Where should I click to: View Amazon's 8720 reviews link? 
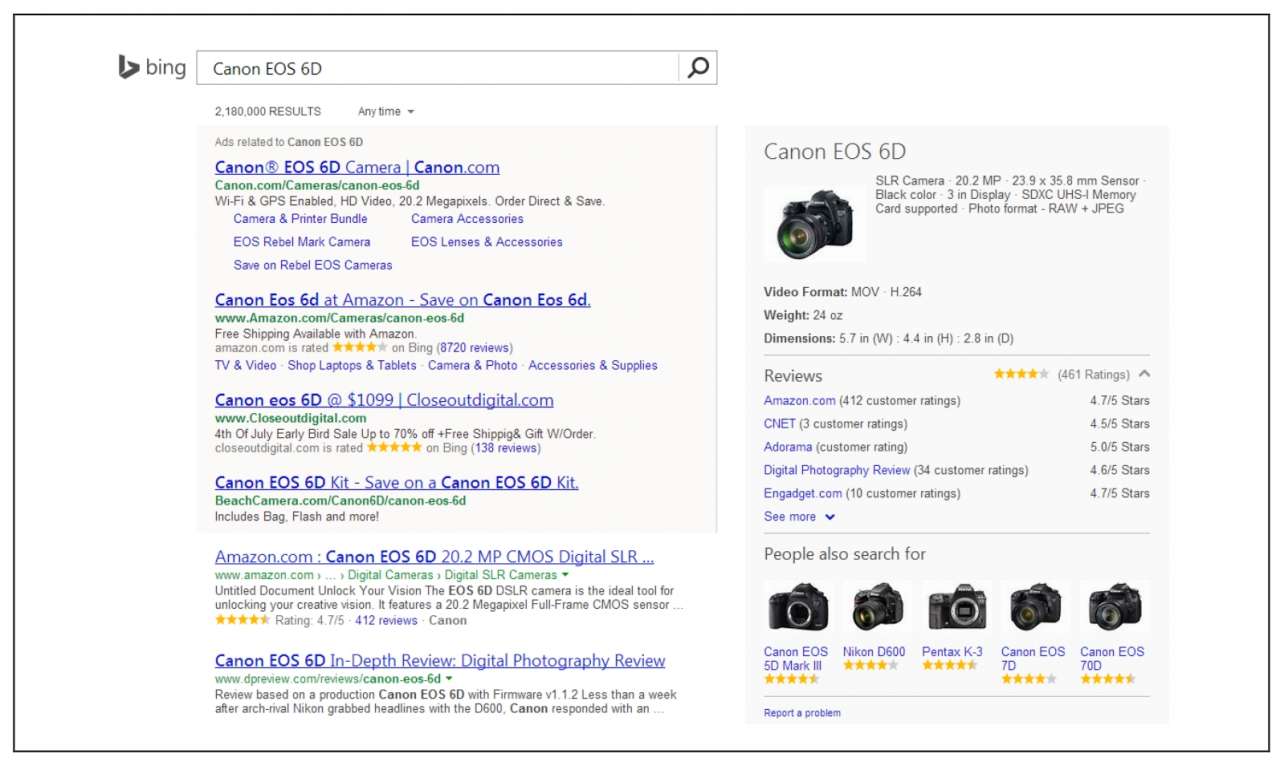point(475,348)
